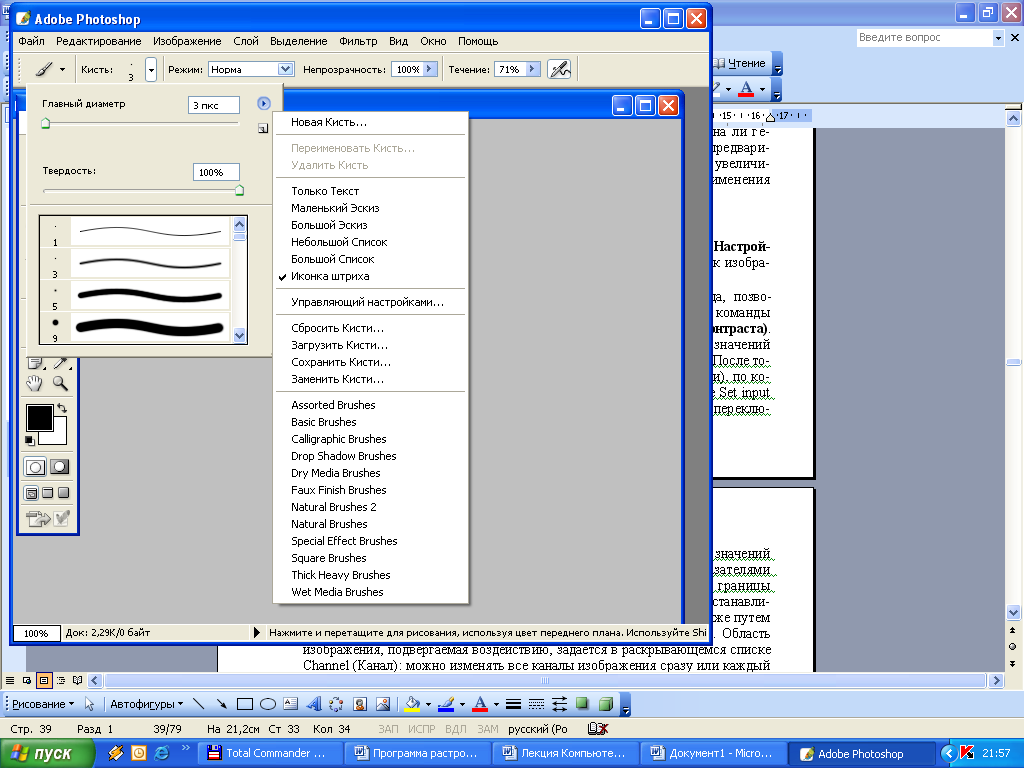
Task: Open the flow slider arrow next to 71%
Action: click(x=533, y=69)
